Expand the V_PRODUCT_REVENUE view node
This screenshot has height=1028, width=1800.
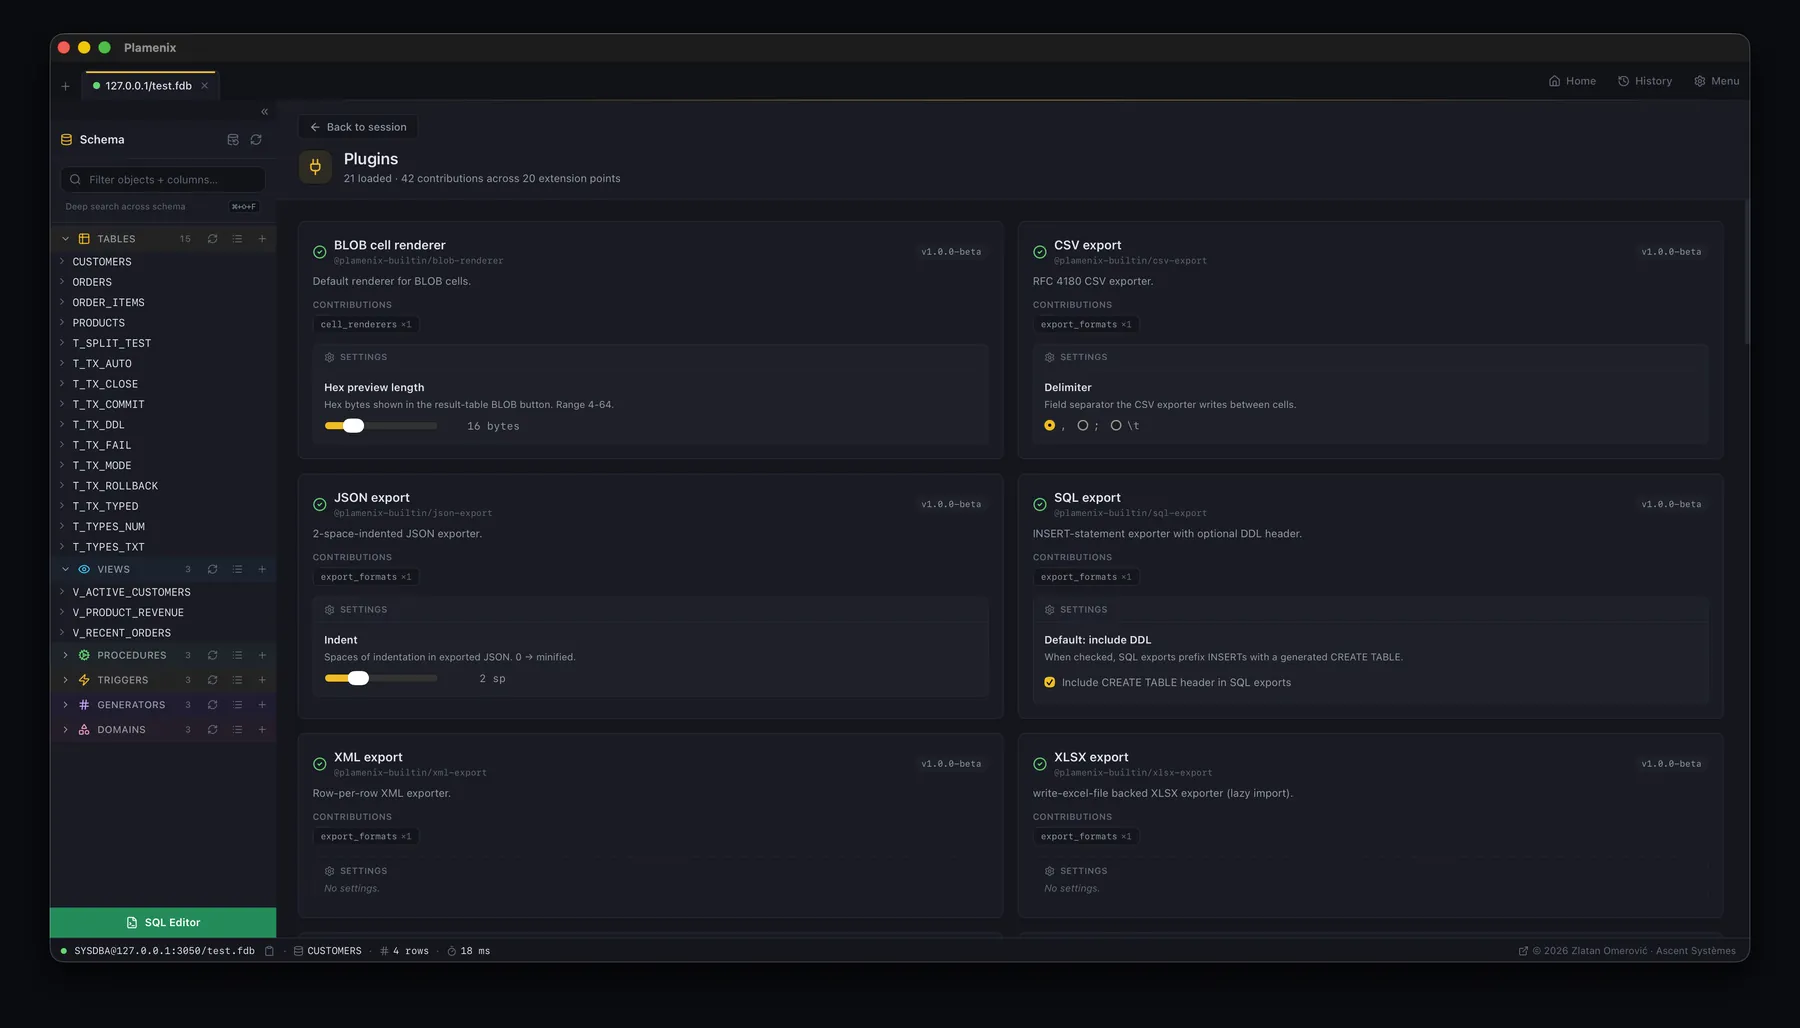[x=62, y=612]
